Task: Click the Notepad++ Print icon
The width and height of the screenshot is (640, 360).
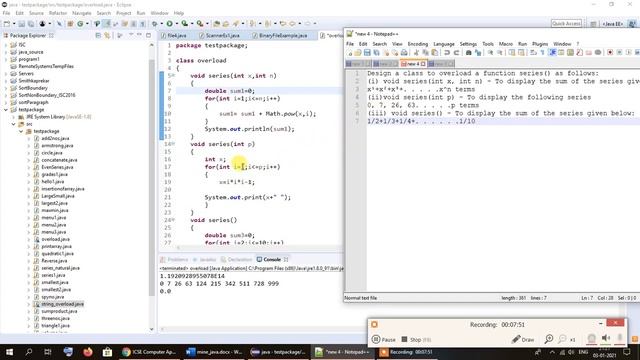Action: coord(404,53)
